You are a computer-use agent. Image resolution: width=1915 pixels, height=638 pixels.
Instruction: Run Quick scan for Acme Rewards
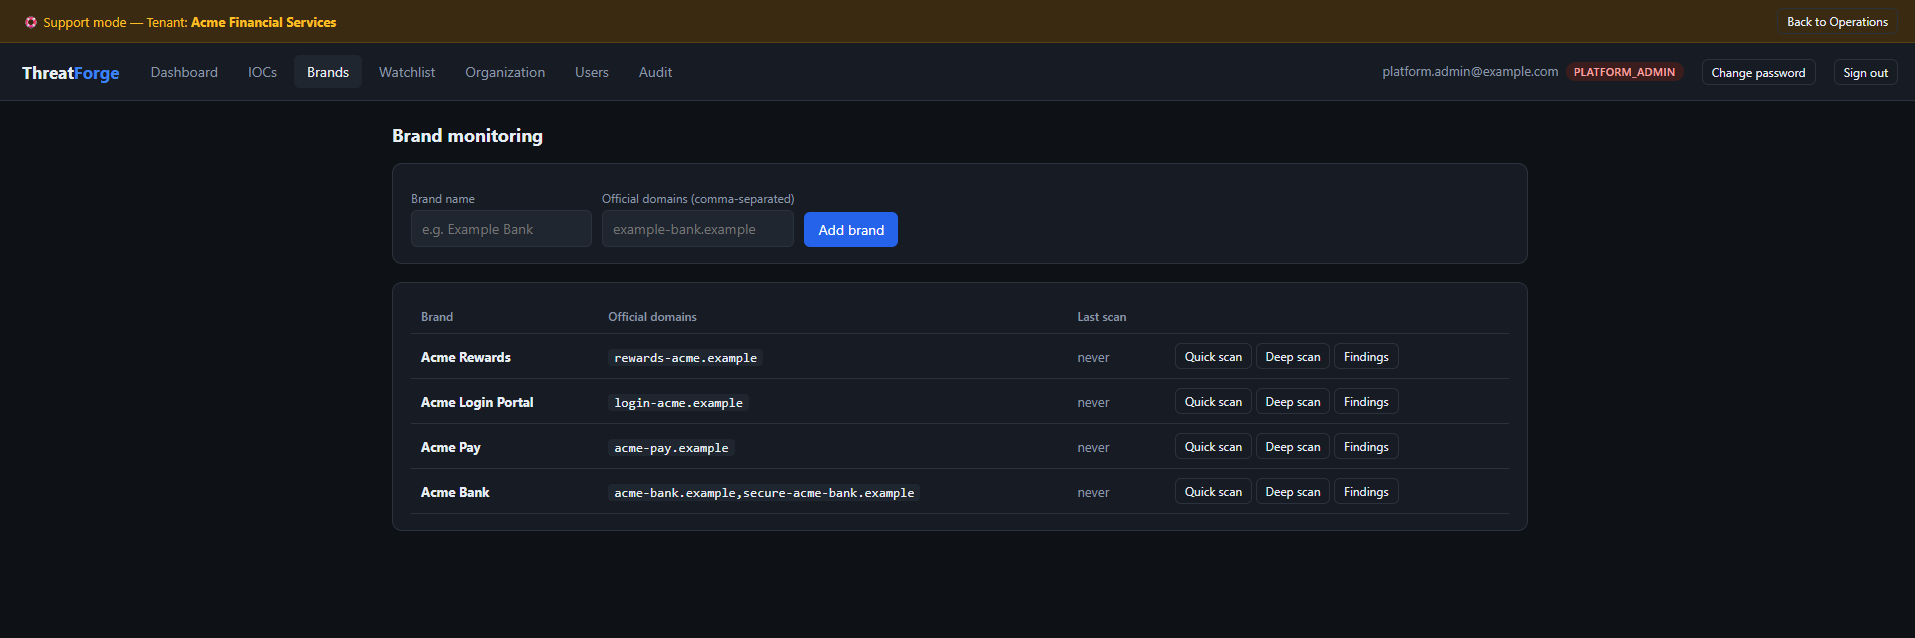pos(1213,357)
